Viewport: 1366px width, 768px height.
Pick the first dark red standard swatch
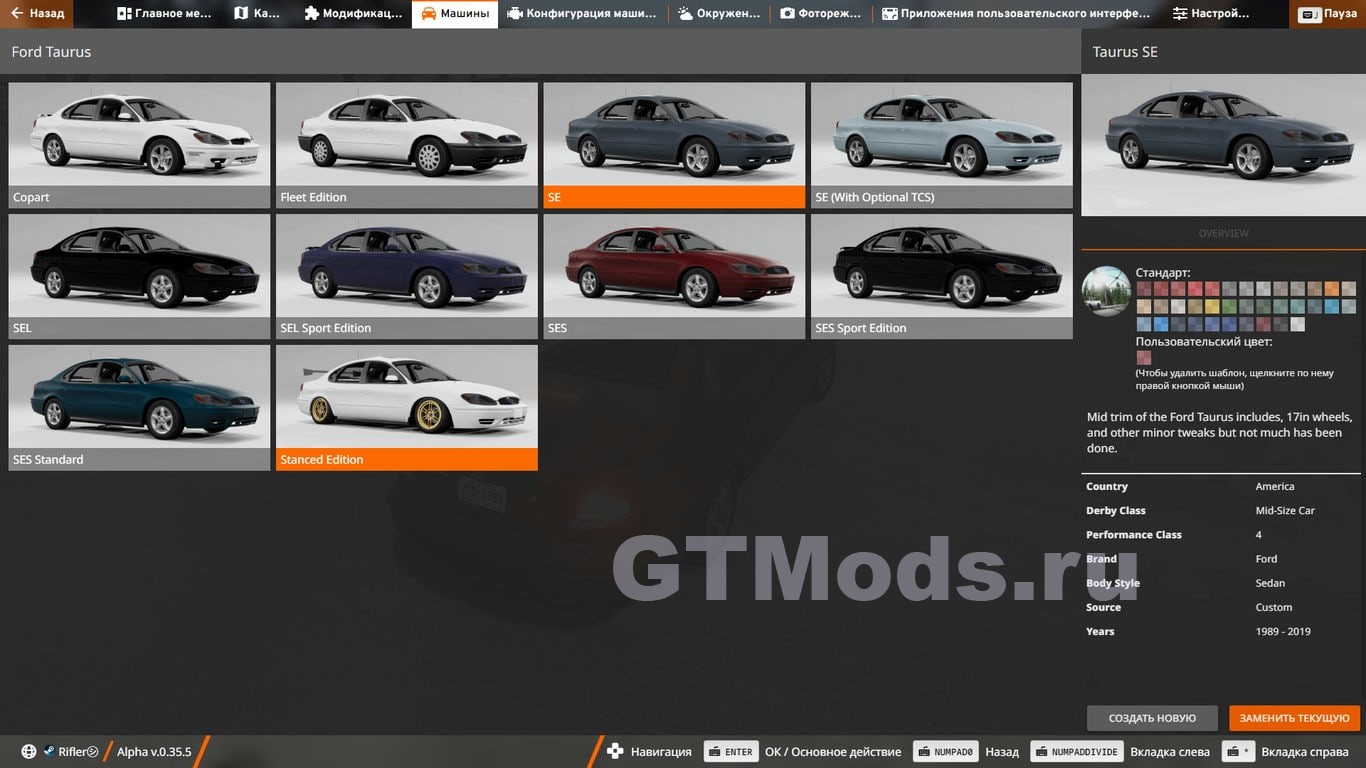click(x=1144, y=289)
